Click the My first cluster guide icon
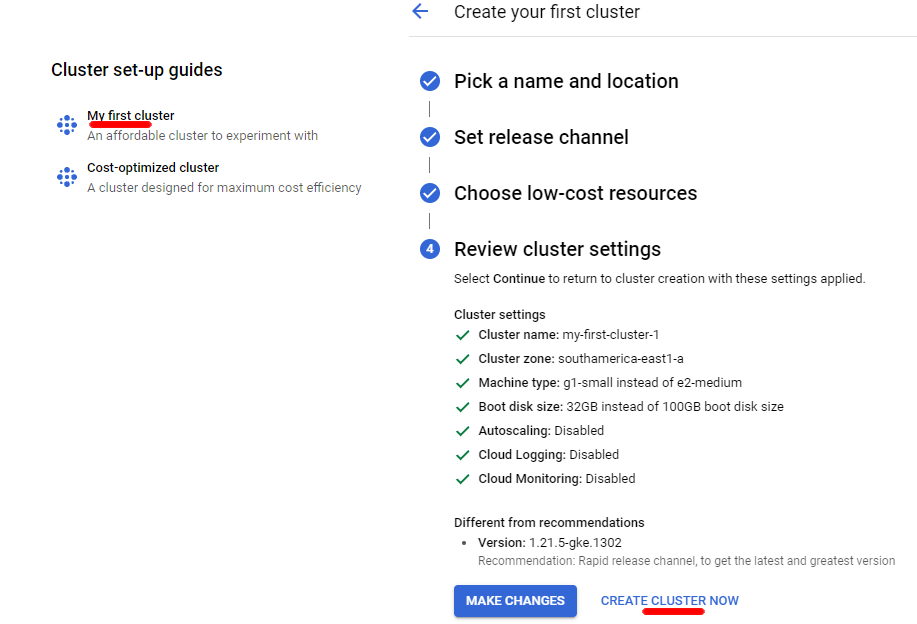Screen dimensions: 917x624 click(x=67, y=125)
